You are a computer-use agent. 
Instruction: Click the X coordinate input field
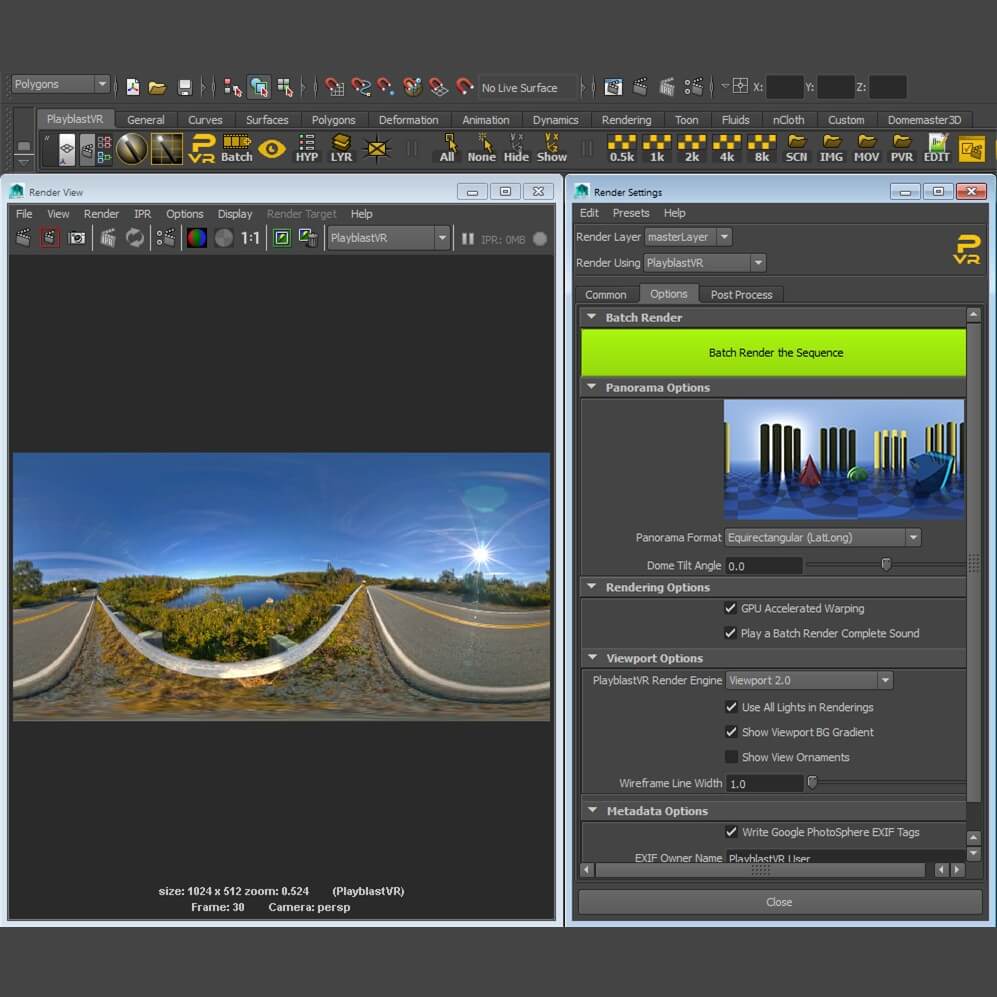click(x=785, y=87)
